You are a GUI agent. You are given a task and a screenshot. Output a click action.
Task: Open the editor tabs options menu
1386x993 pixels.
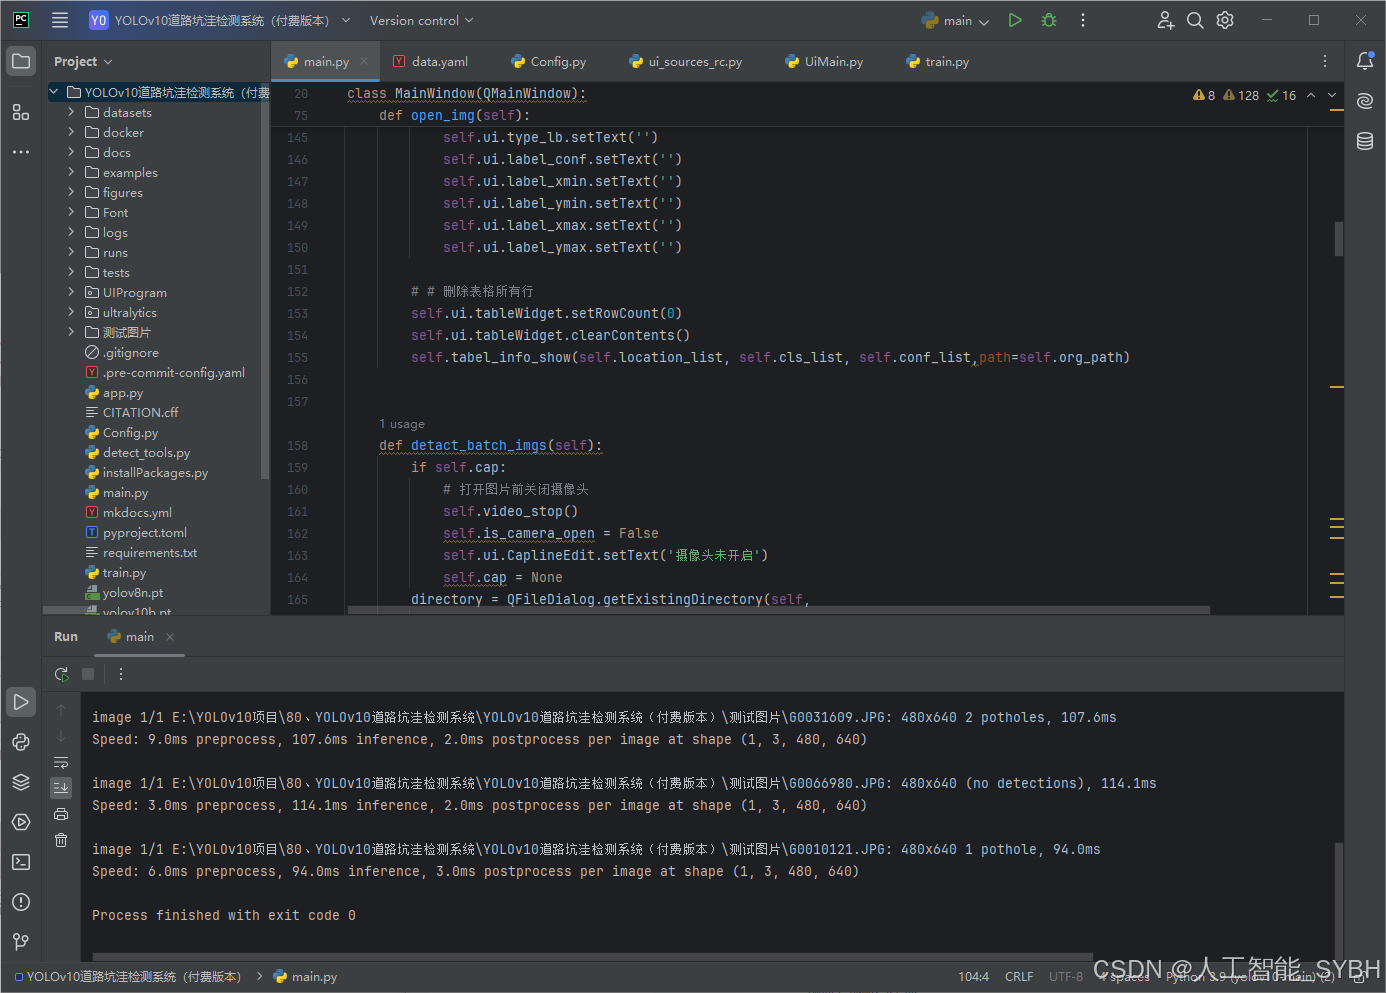click(x=1325, y=61)
